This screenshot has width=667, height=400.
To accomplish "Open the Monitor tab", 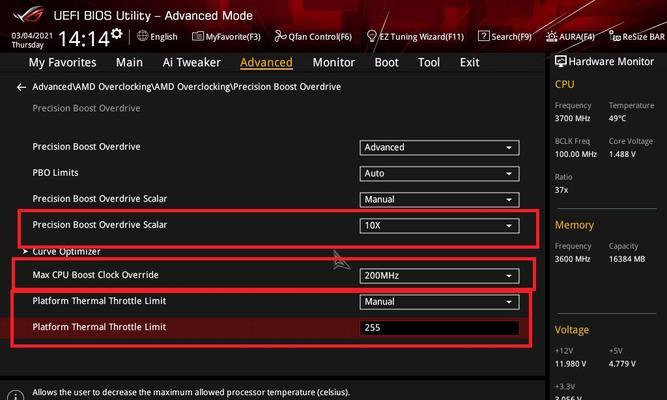I will pyautogui.click(x=334, y=63).
